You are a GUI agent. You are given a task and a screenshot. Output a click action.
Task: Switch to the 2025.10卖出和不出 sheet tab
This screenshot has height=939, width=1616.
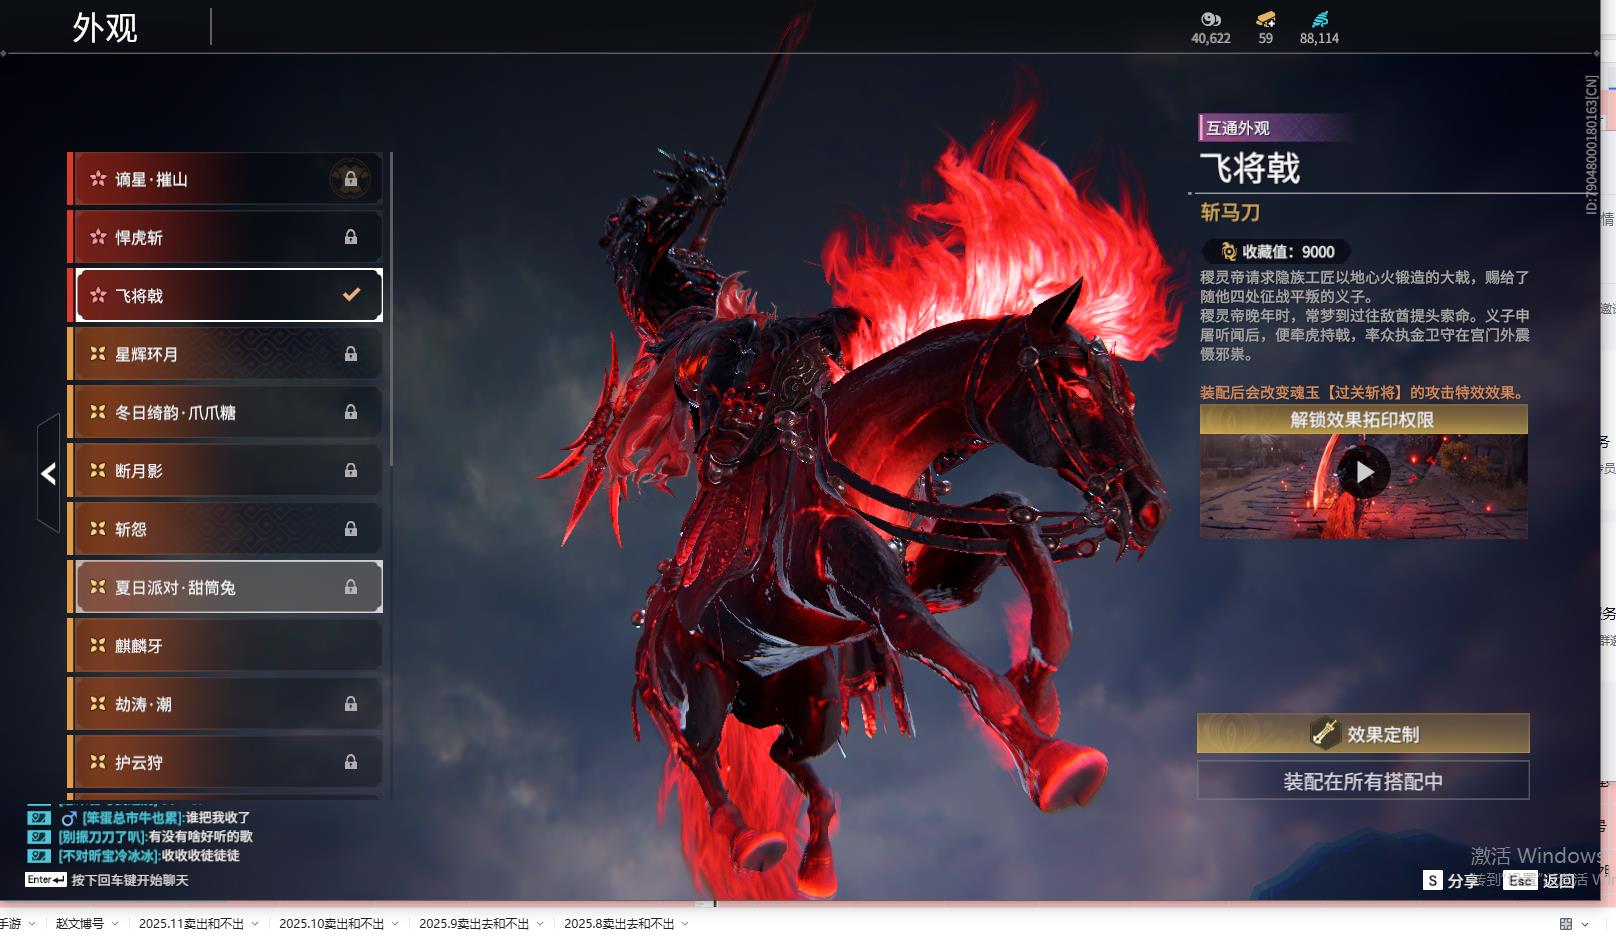point(331,924)
